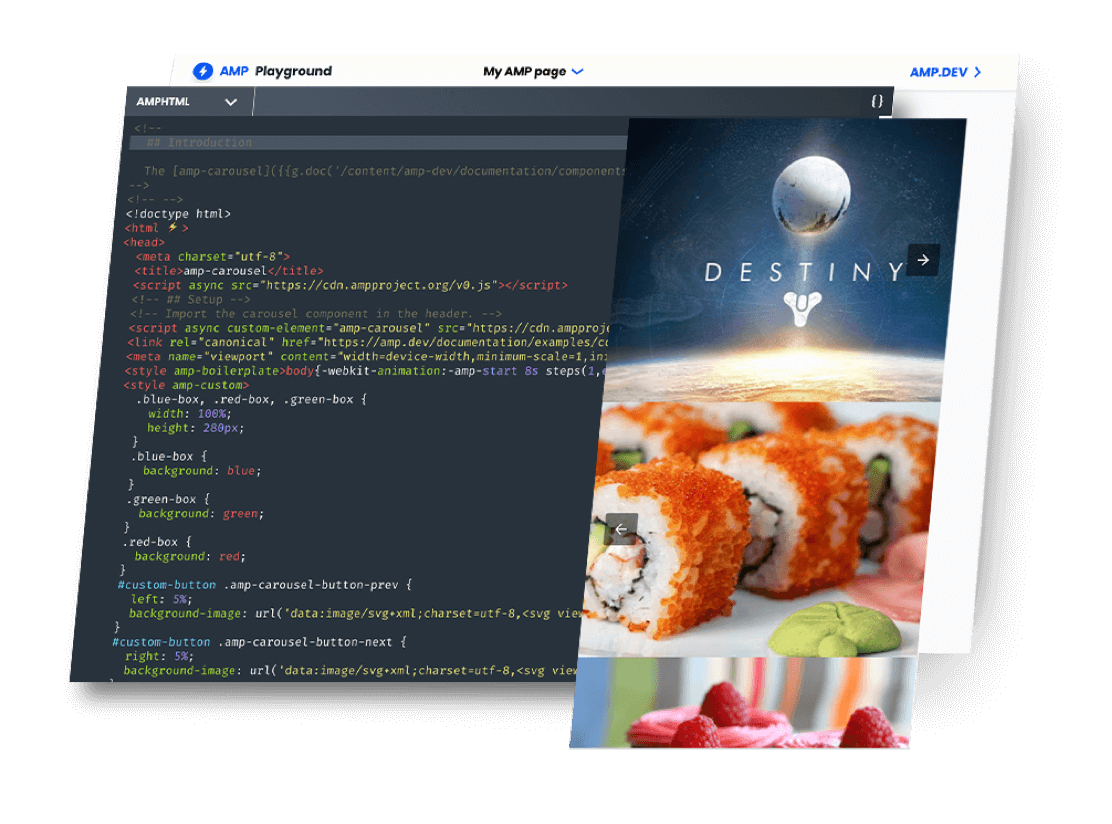
Task: Click the chevron next to AMPHTML
Action: pyautogui.click(x=231, y=102)
